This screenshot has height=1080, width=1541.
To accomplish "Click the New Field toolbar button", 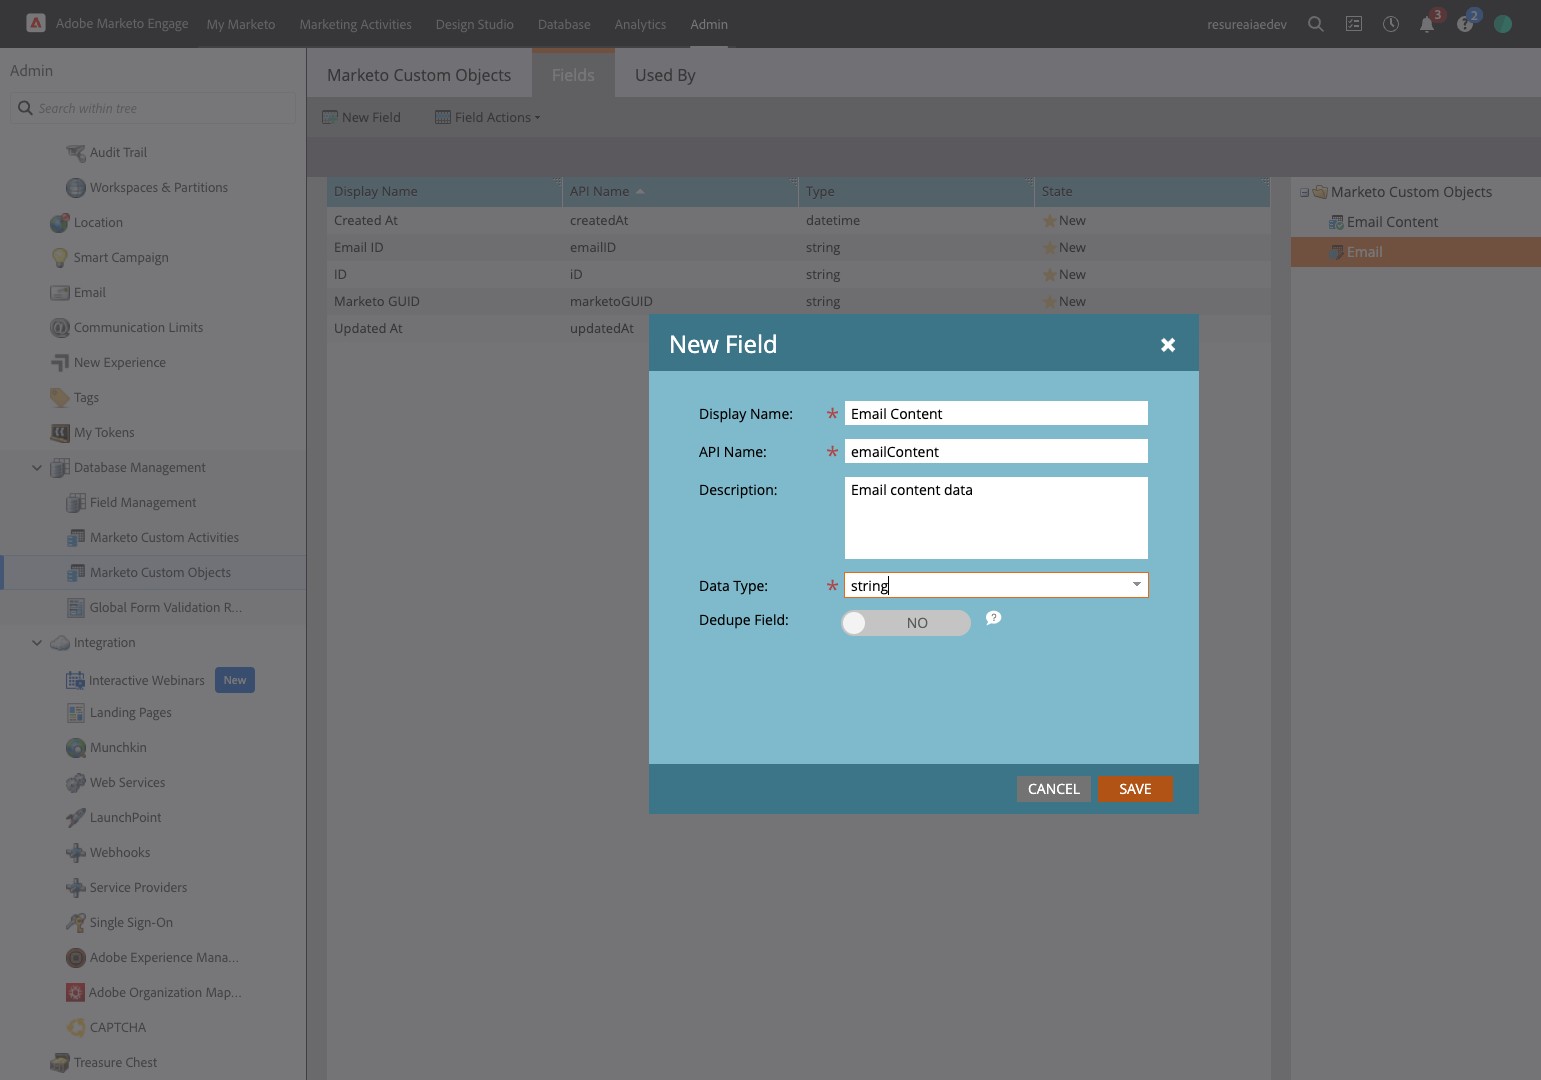I will point(361,117).
